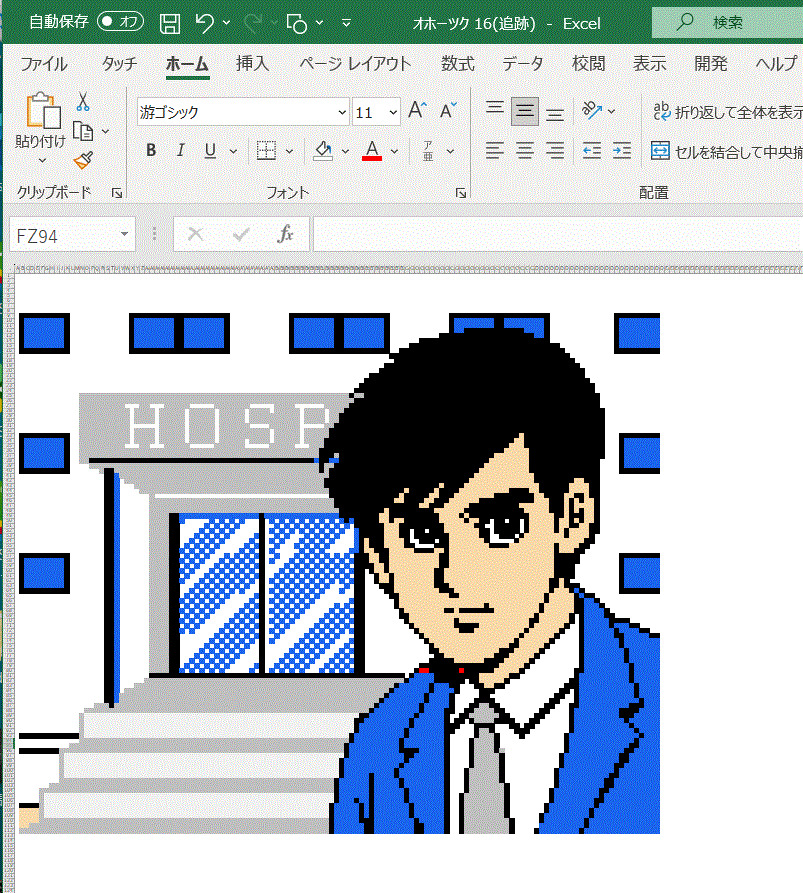Apply the fill color bucket icon
Screen dimensions: 803x893
pos(323,150)
